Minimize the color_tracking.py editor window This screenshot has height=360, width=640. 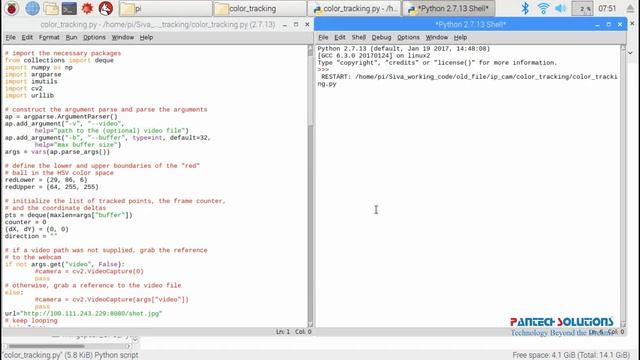click(x=285, y=25)
